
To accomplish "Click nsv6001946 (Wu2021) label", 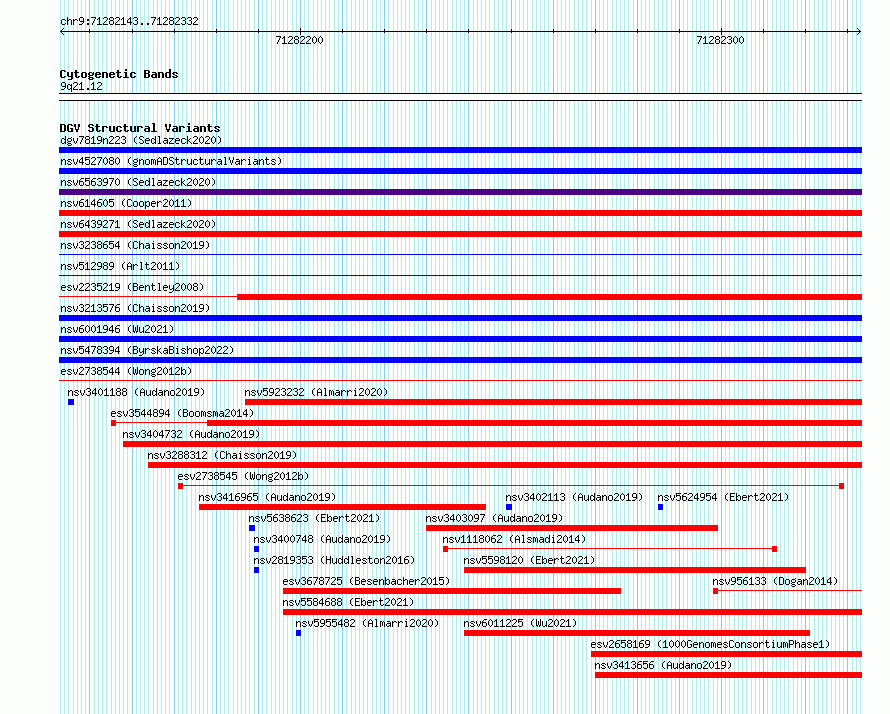I will click(x=117, y=329).
